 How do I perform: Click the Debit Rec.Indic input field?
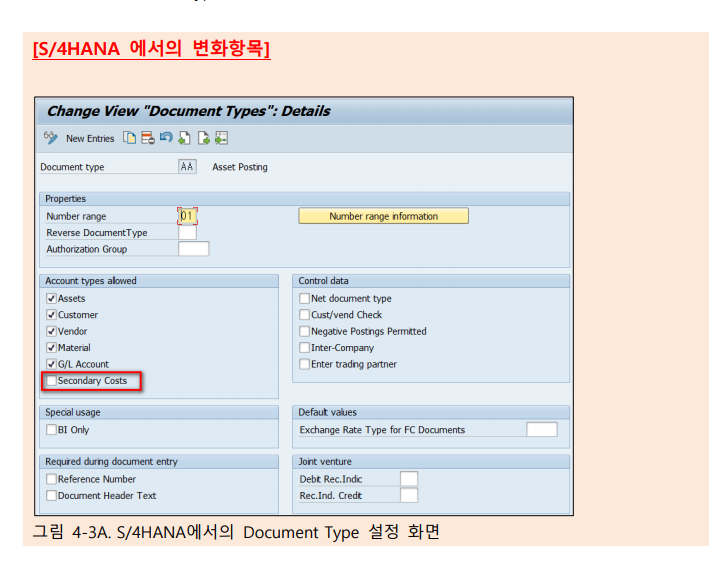point(409,479)
